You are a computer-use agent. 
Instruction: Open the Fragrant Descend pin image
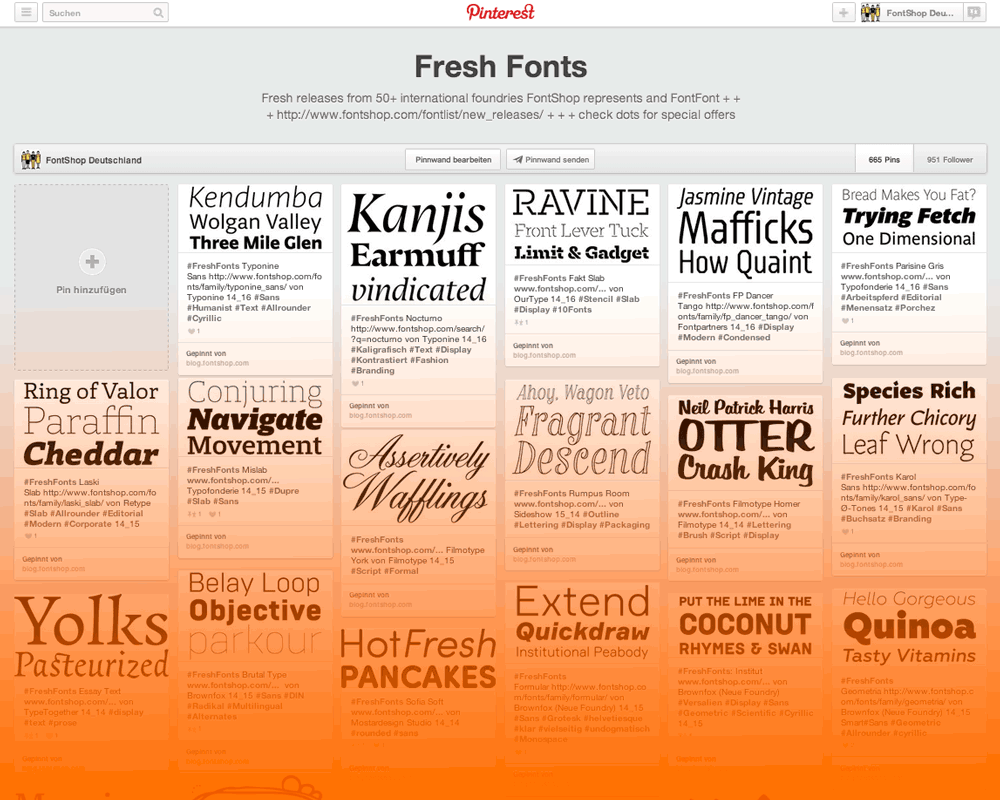point(582,430)
